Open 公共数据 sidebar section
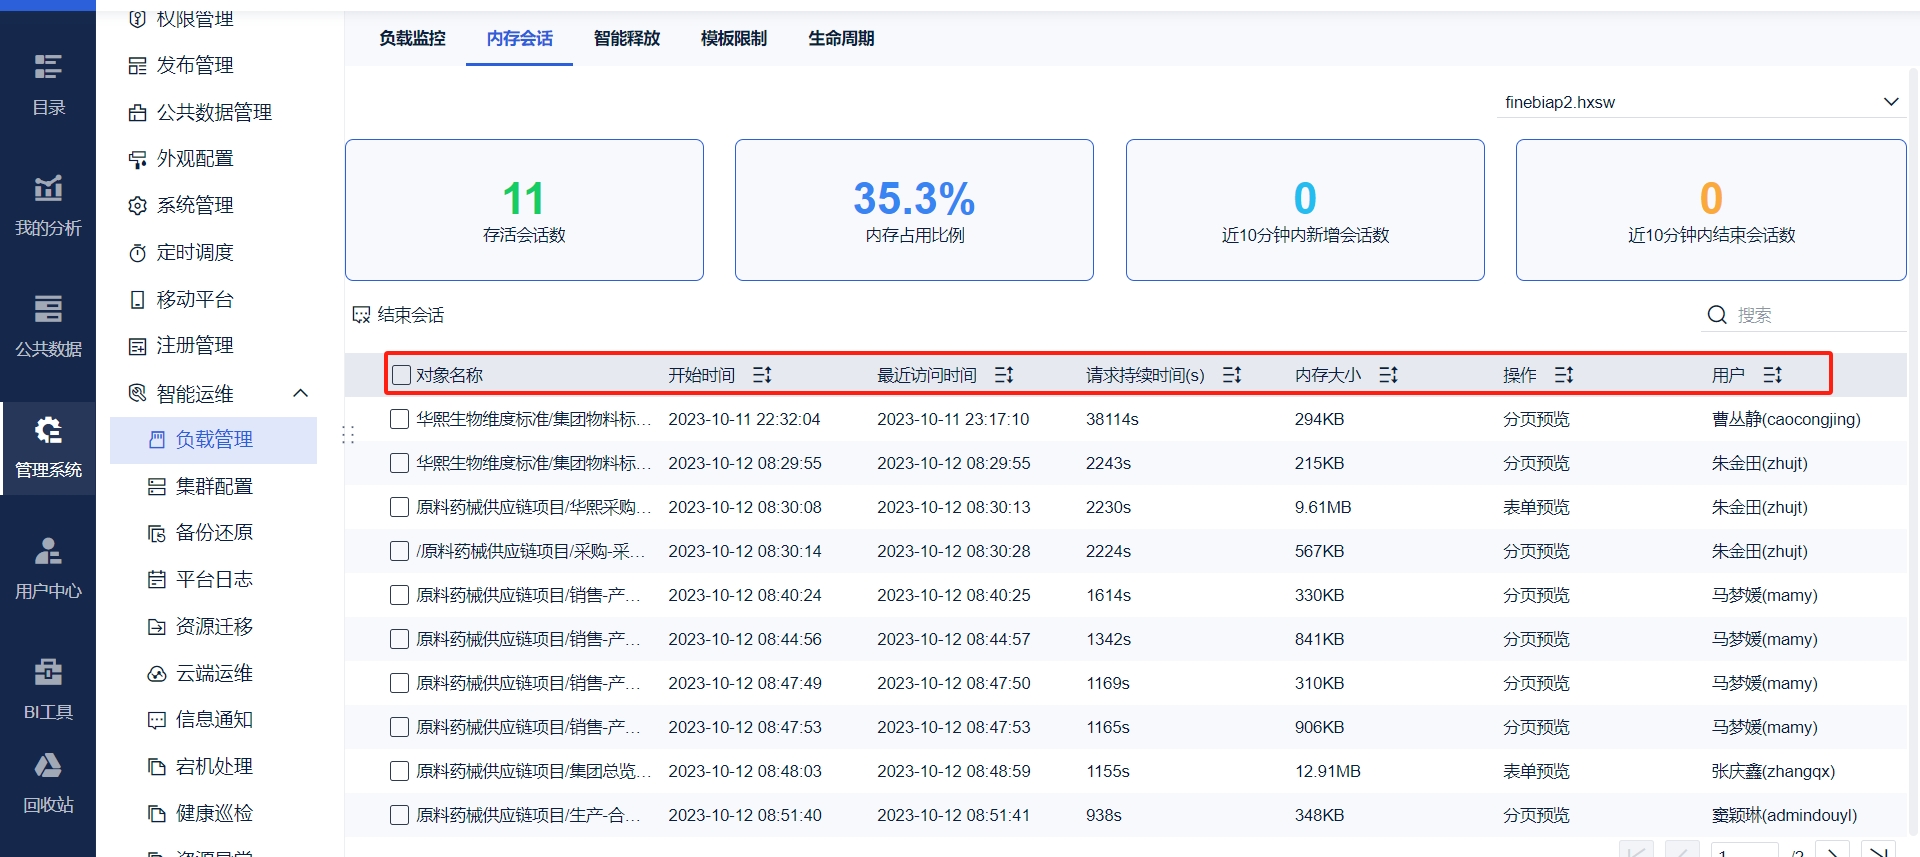The height and width of the screenshot is (857, 1920). coord(48,327)
